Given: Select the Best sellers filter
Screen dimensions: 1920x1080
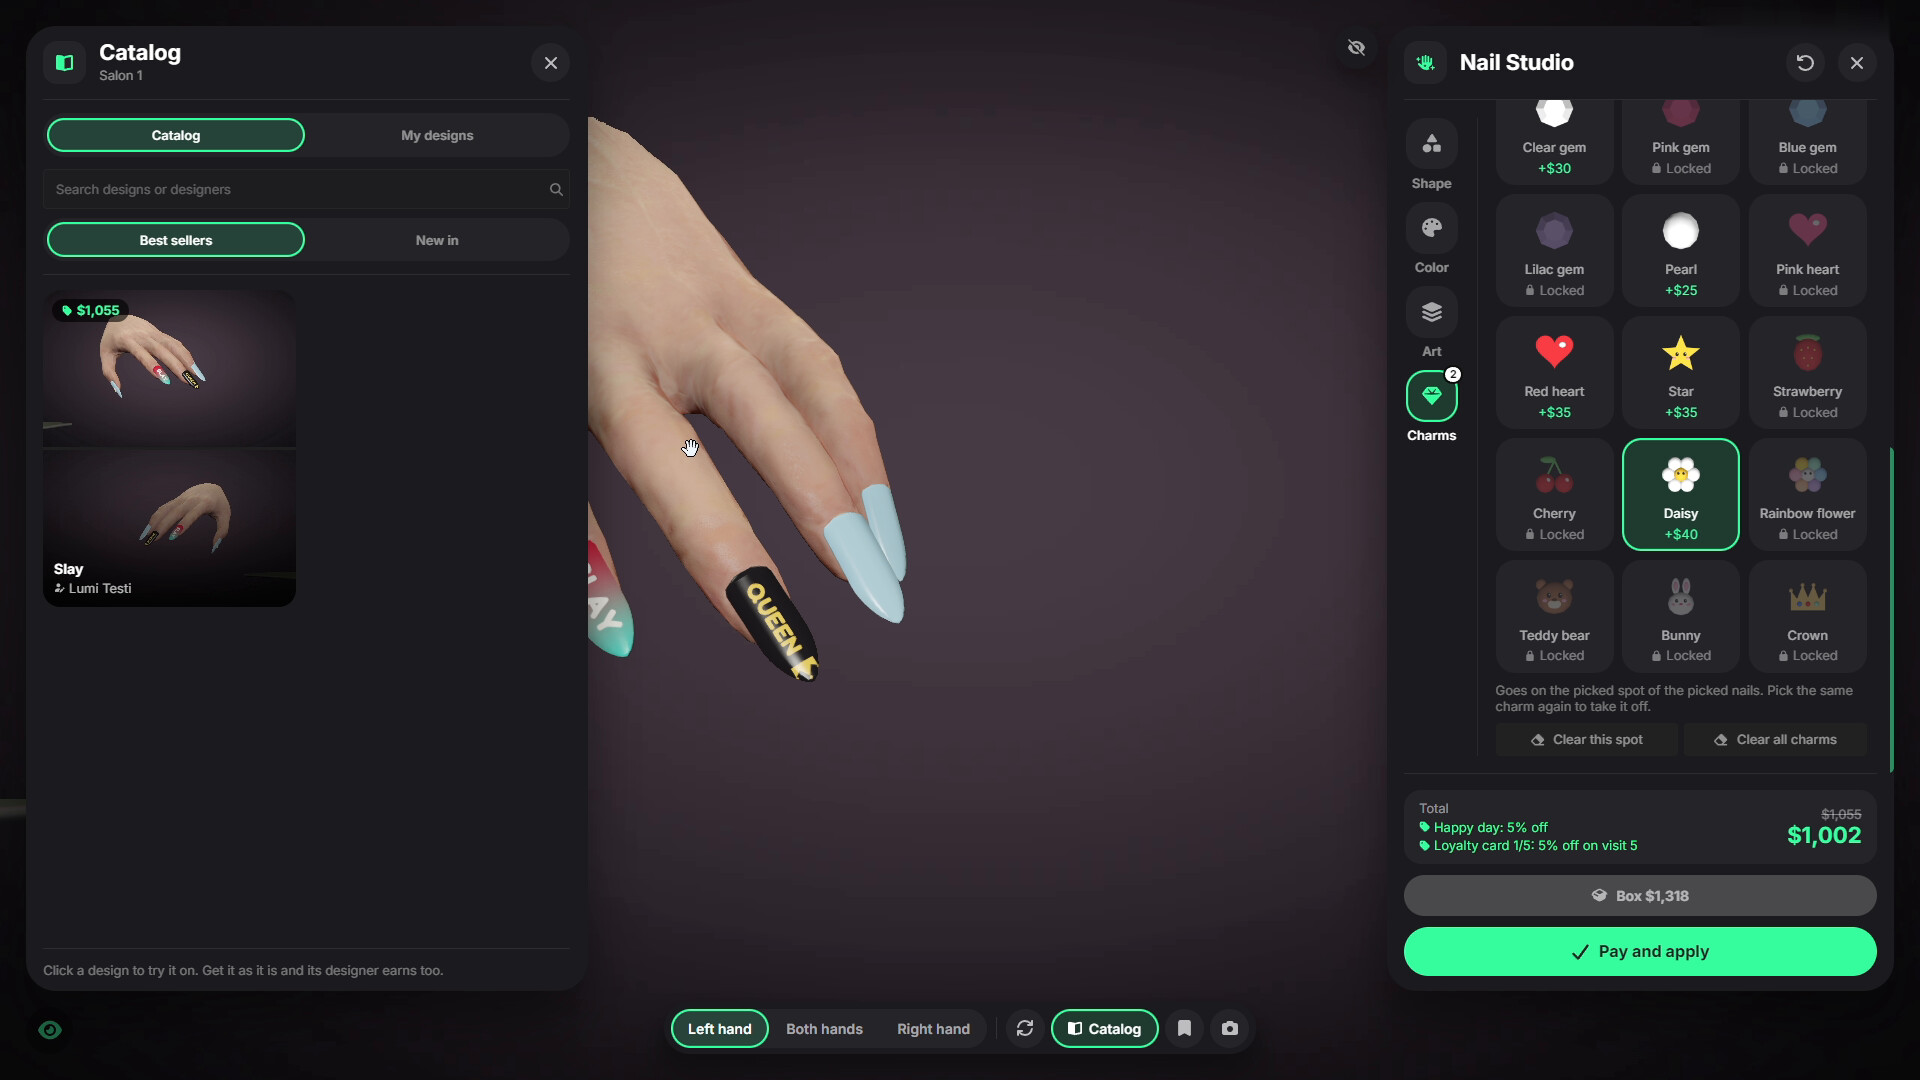Looking at the screenshot, I should (x=176, y=240).
